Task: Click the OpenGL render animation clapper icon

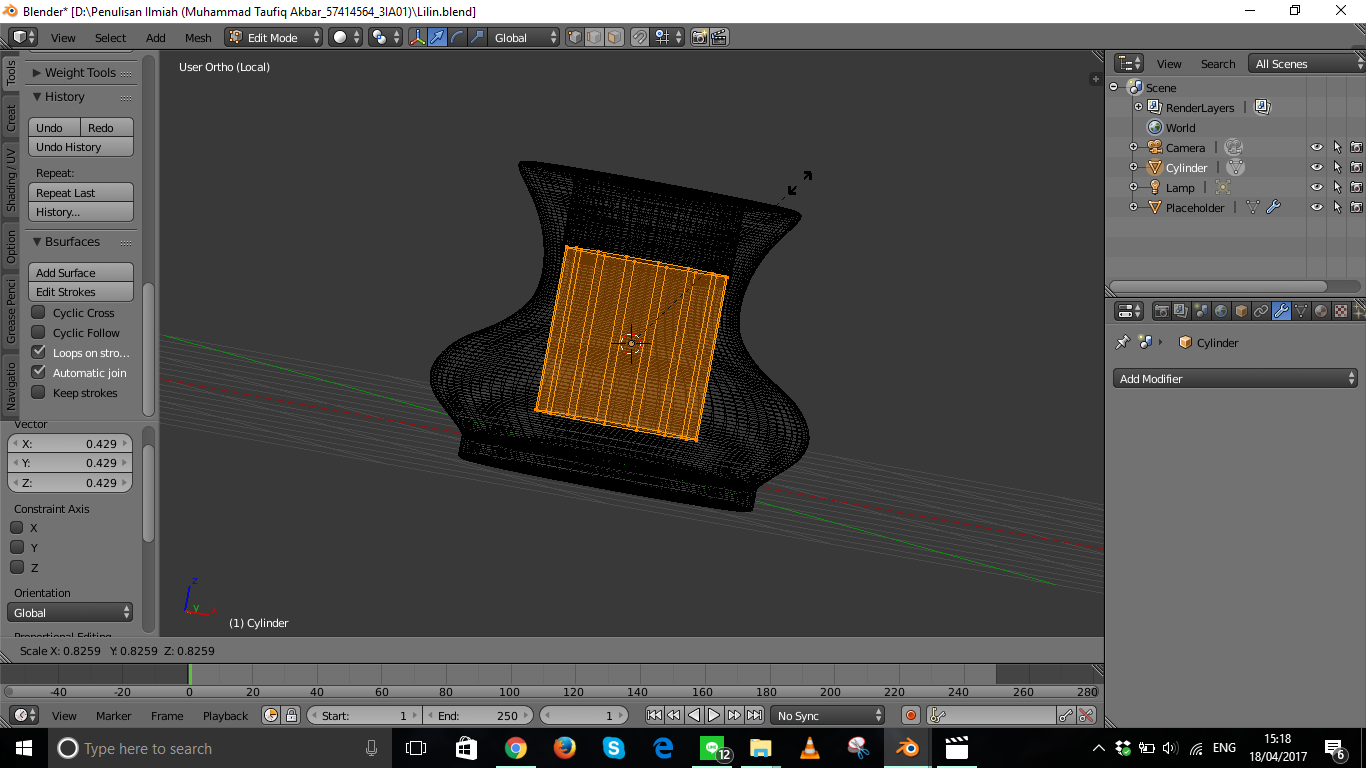Action: pos(719,37)
